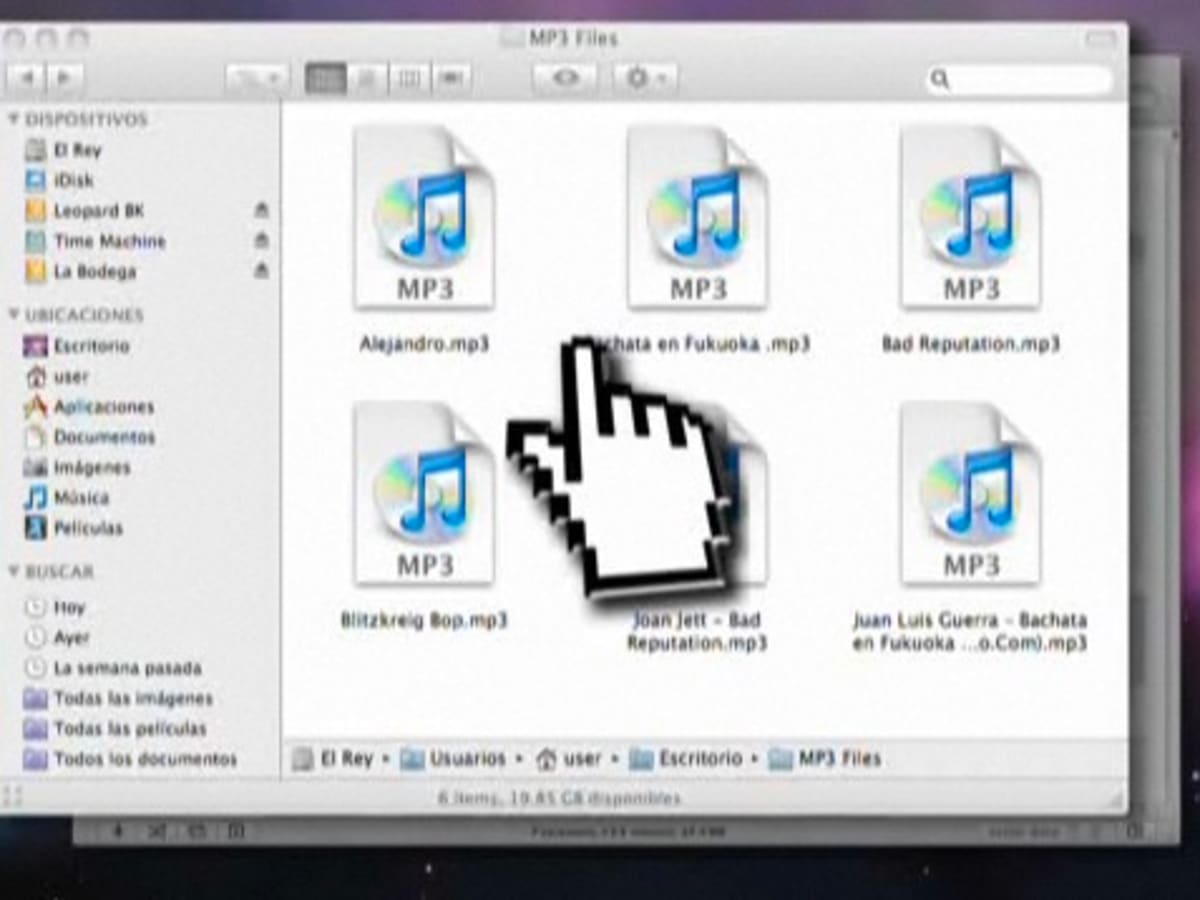Switch to column view
Screen dimensions: 1200x900
click(x=409, y=78)
